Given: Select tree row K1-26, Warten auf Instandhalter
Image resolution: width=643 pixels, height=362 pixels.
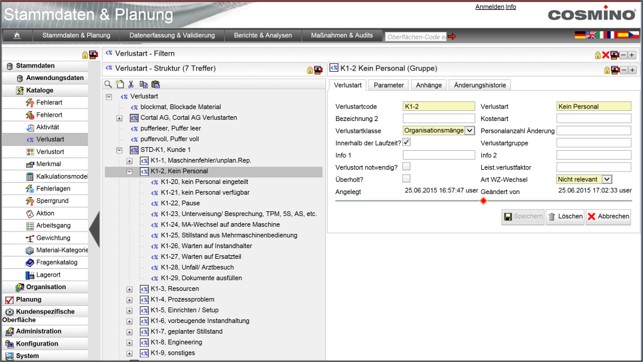Looking at the screenshot, I should (x=206, y=246).
